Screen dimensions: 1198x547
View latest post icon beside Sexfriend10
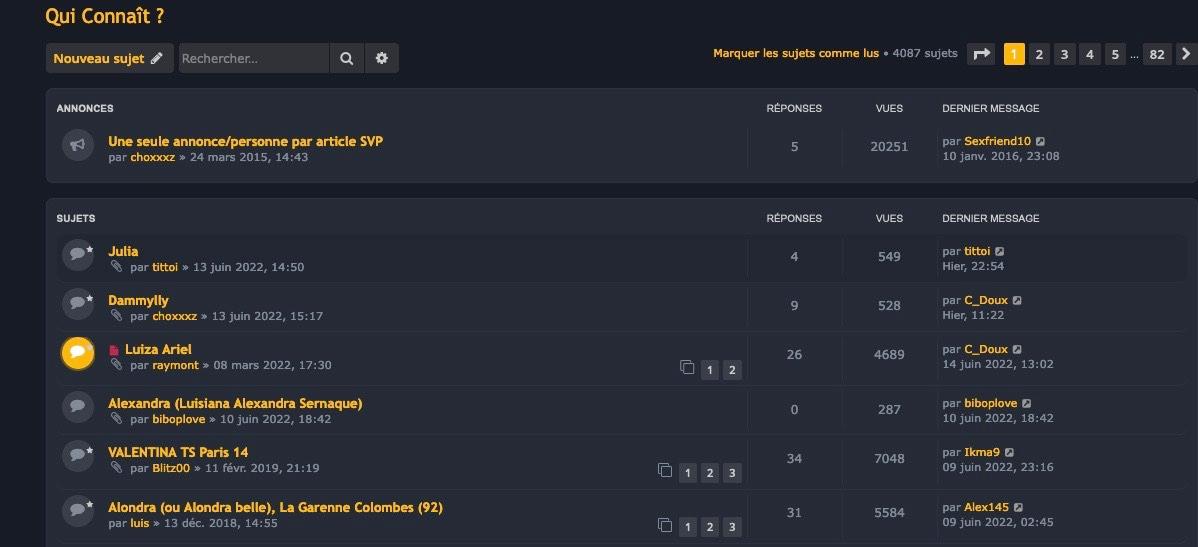click(x=1040, y=142)
